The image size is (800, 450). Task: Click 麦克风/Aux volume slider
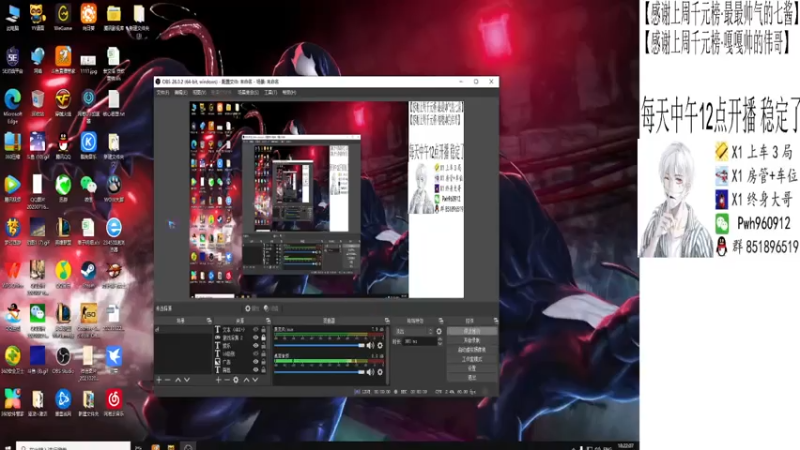point(319,345)
